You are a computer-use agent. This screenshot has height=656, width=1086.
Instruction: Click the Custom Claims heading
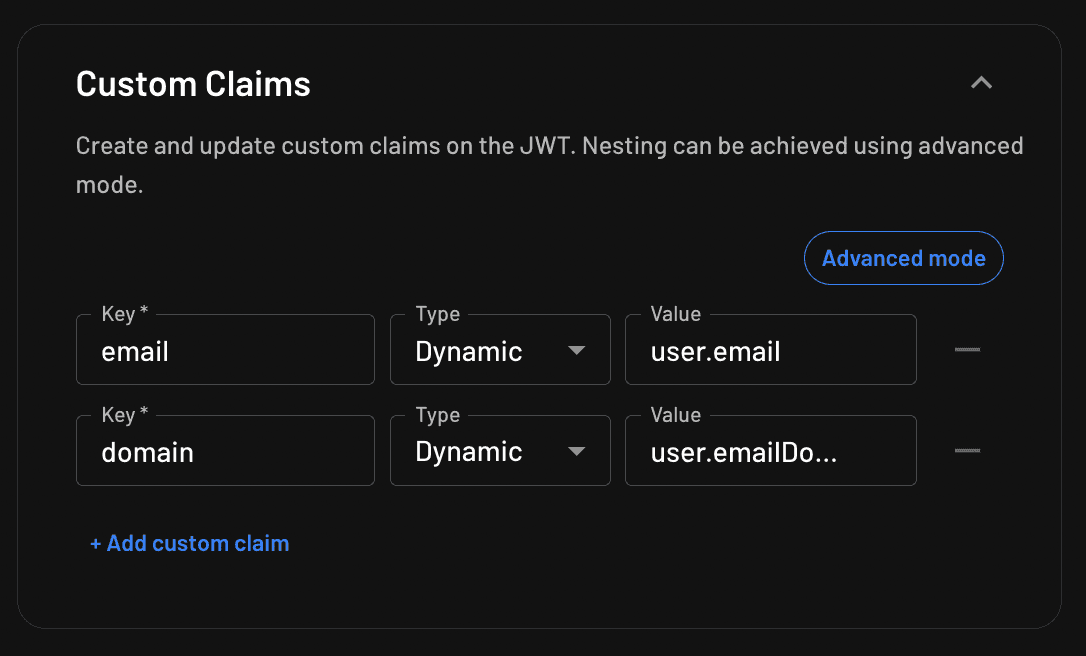tap(192, 83)
